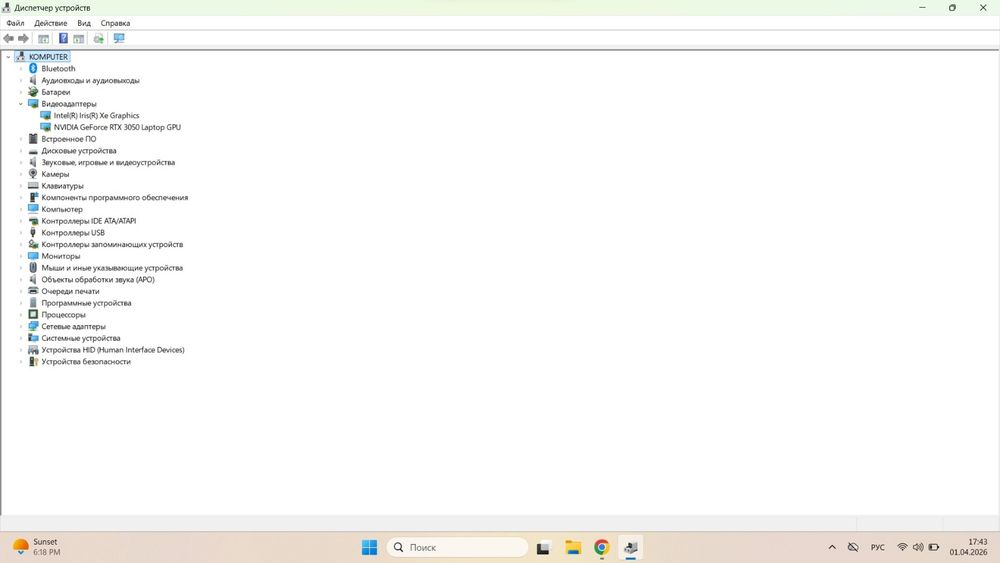1000x563 pixels.
Task: Click the Scan for hardware changes icon
Action: 99,39
